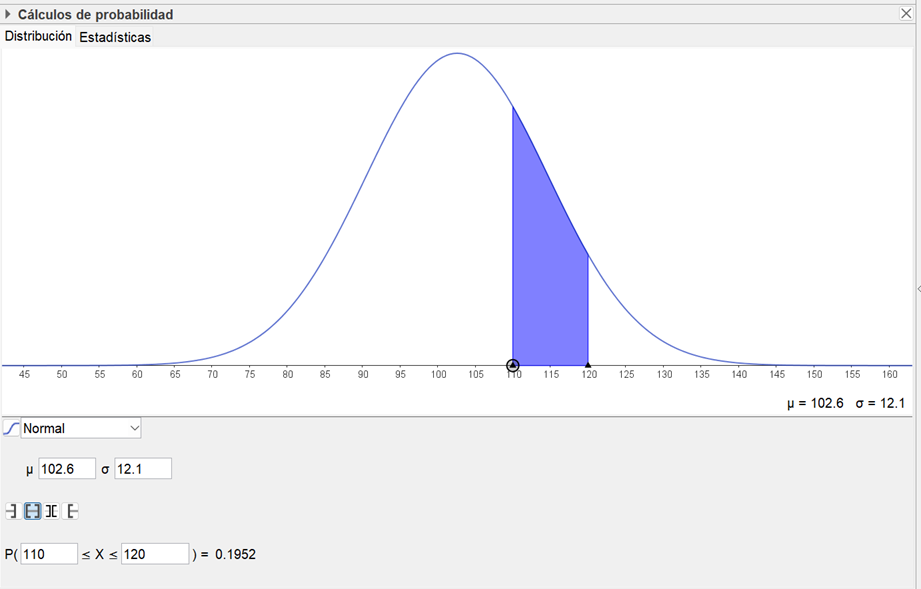
Task: Collapse the Cálculos de probabilidad panel triangle
Action: (8, 14)
